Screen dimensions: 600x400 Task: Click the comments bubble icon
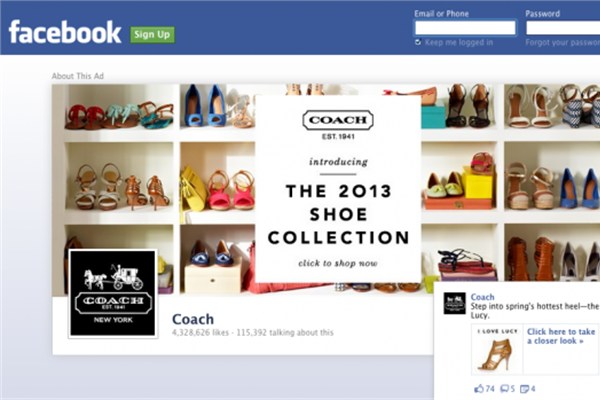(x=505, y=389)
